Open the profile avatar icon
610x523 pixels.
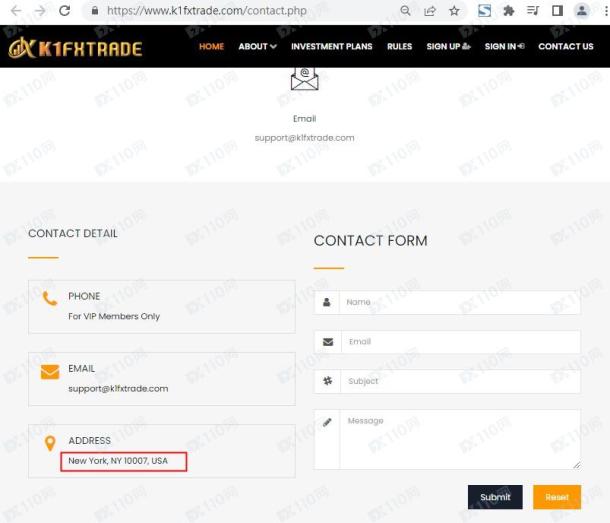[582, 11]
